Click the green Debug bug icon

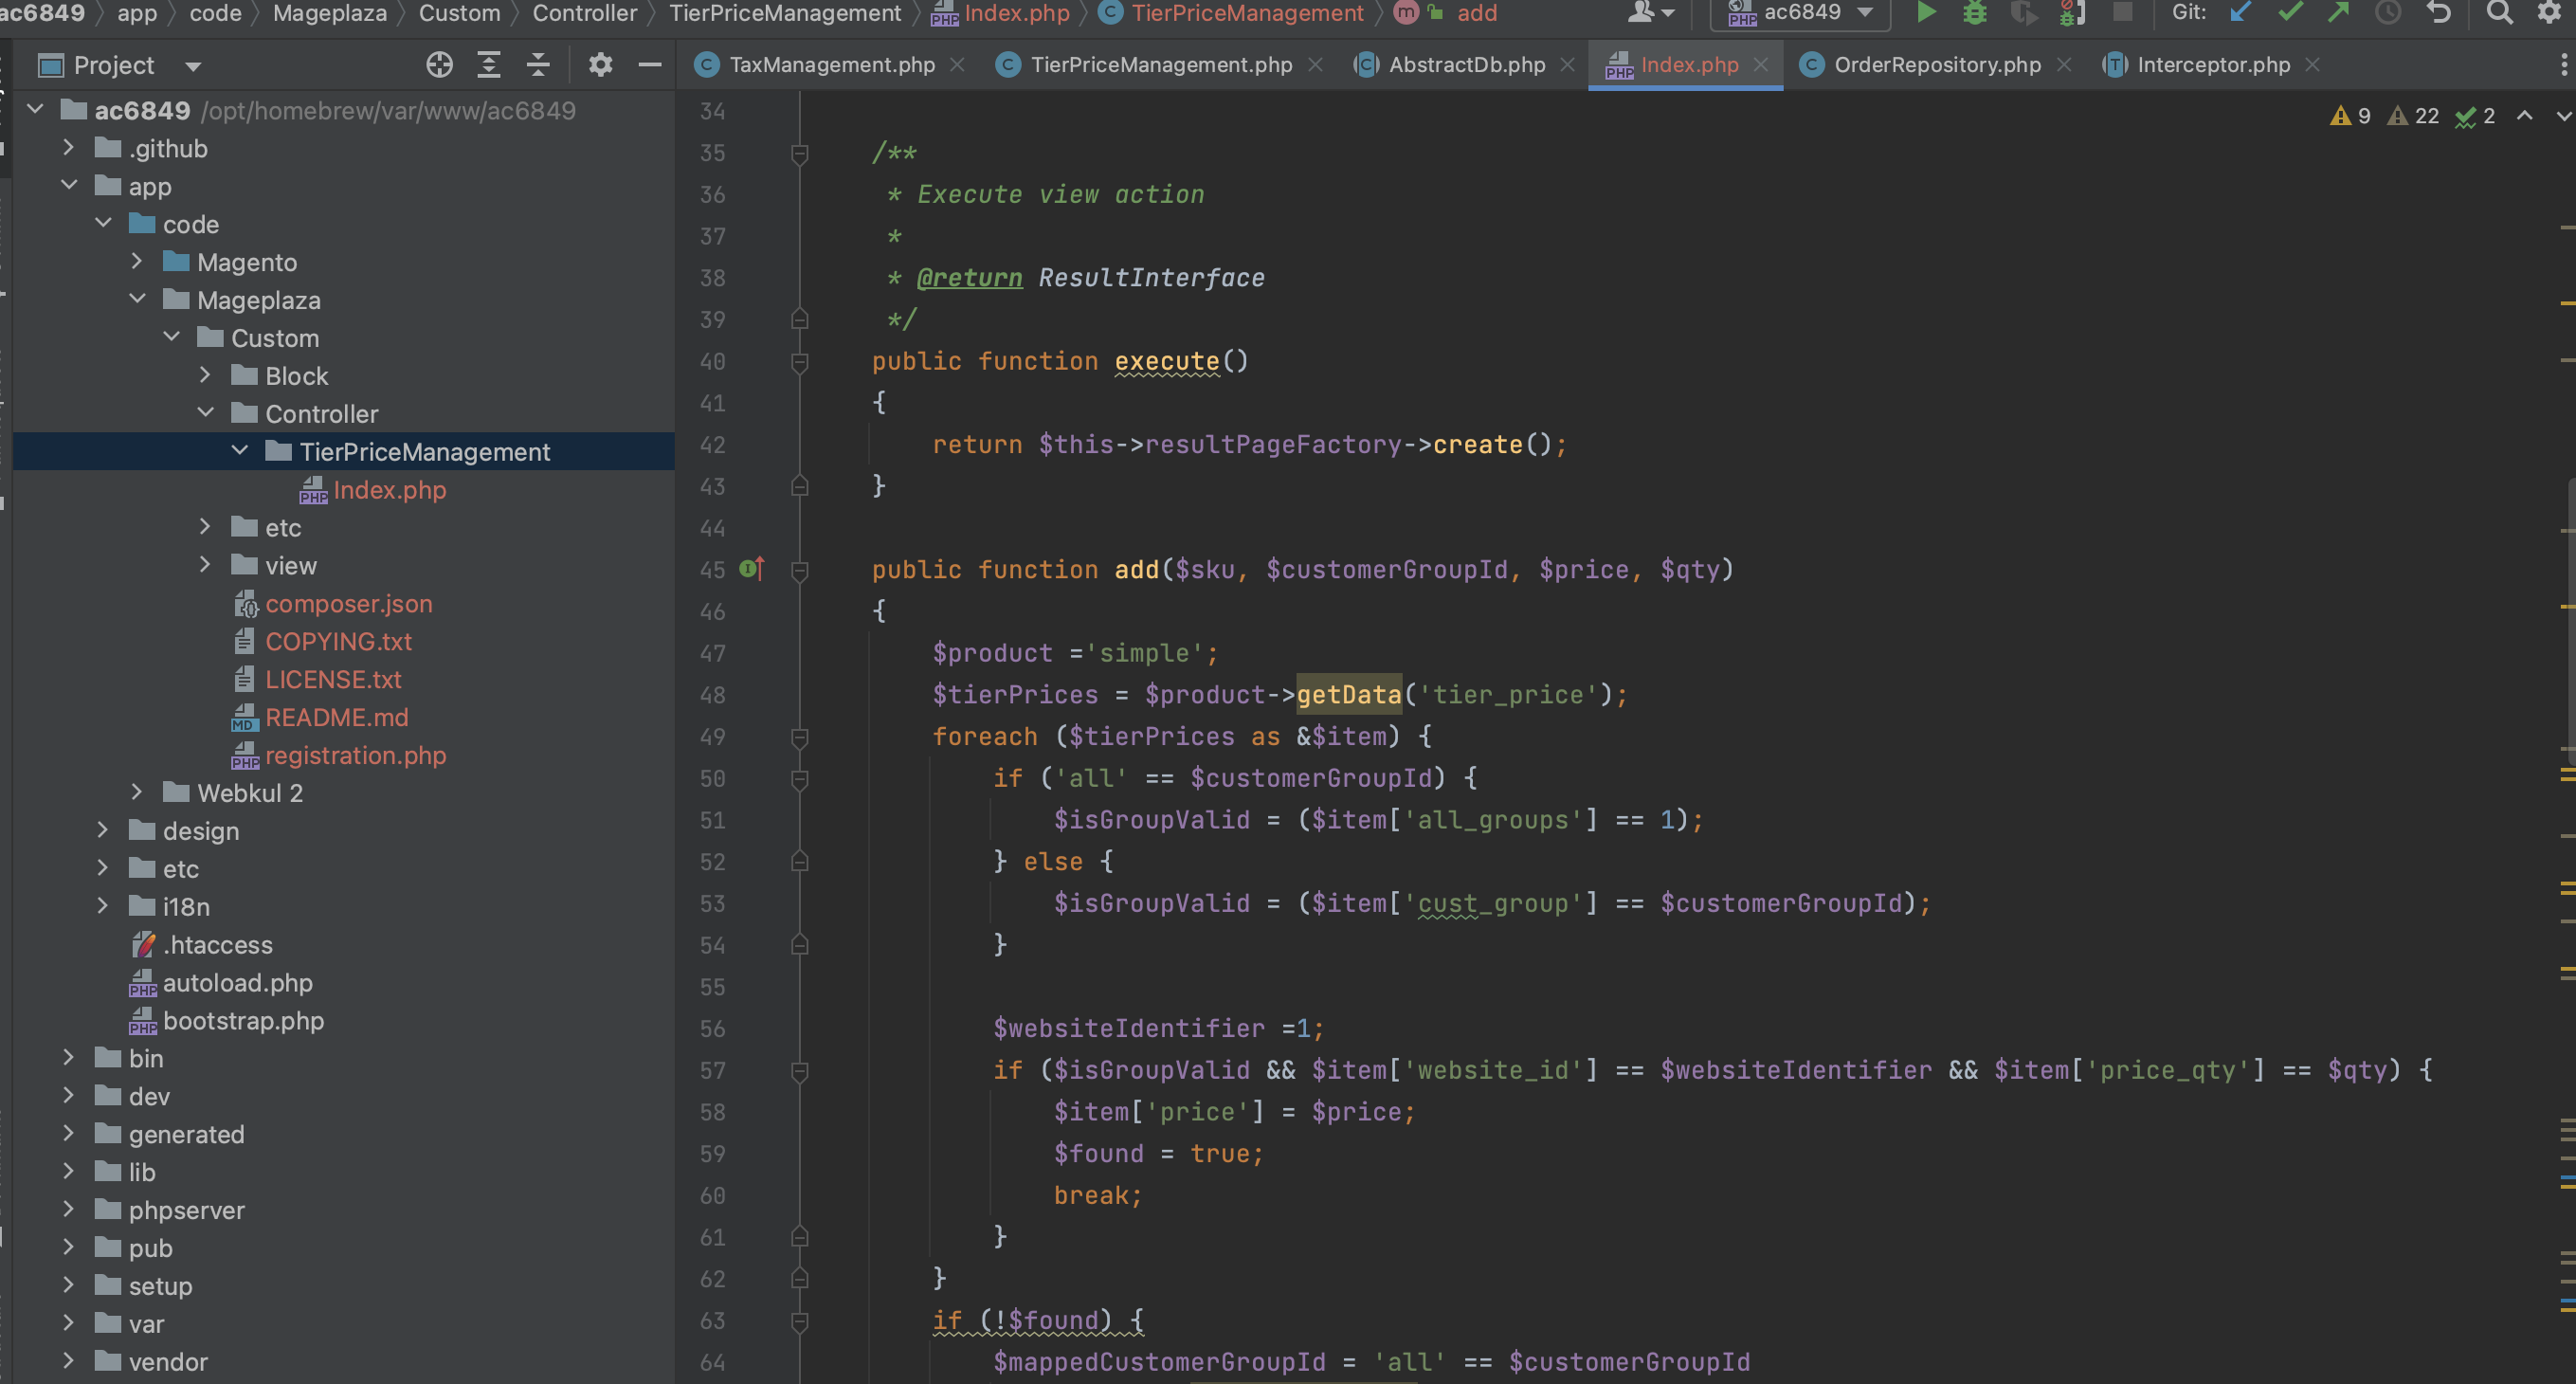click(1974, 13)
